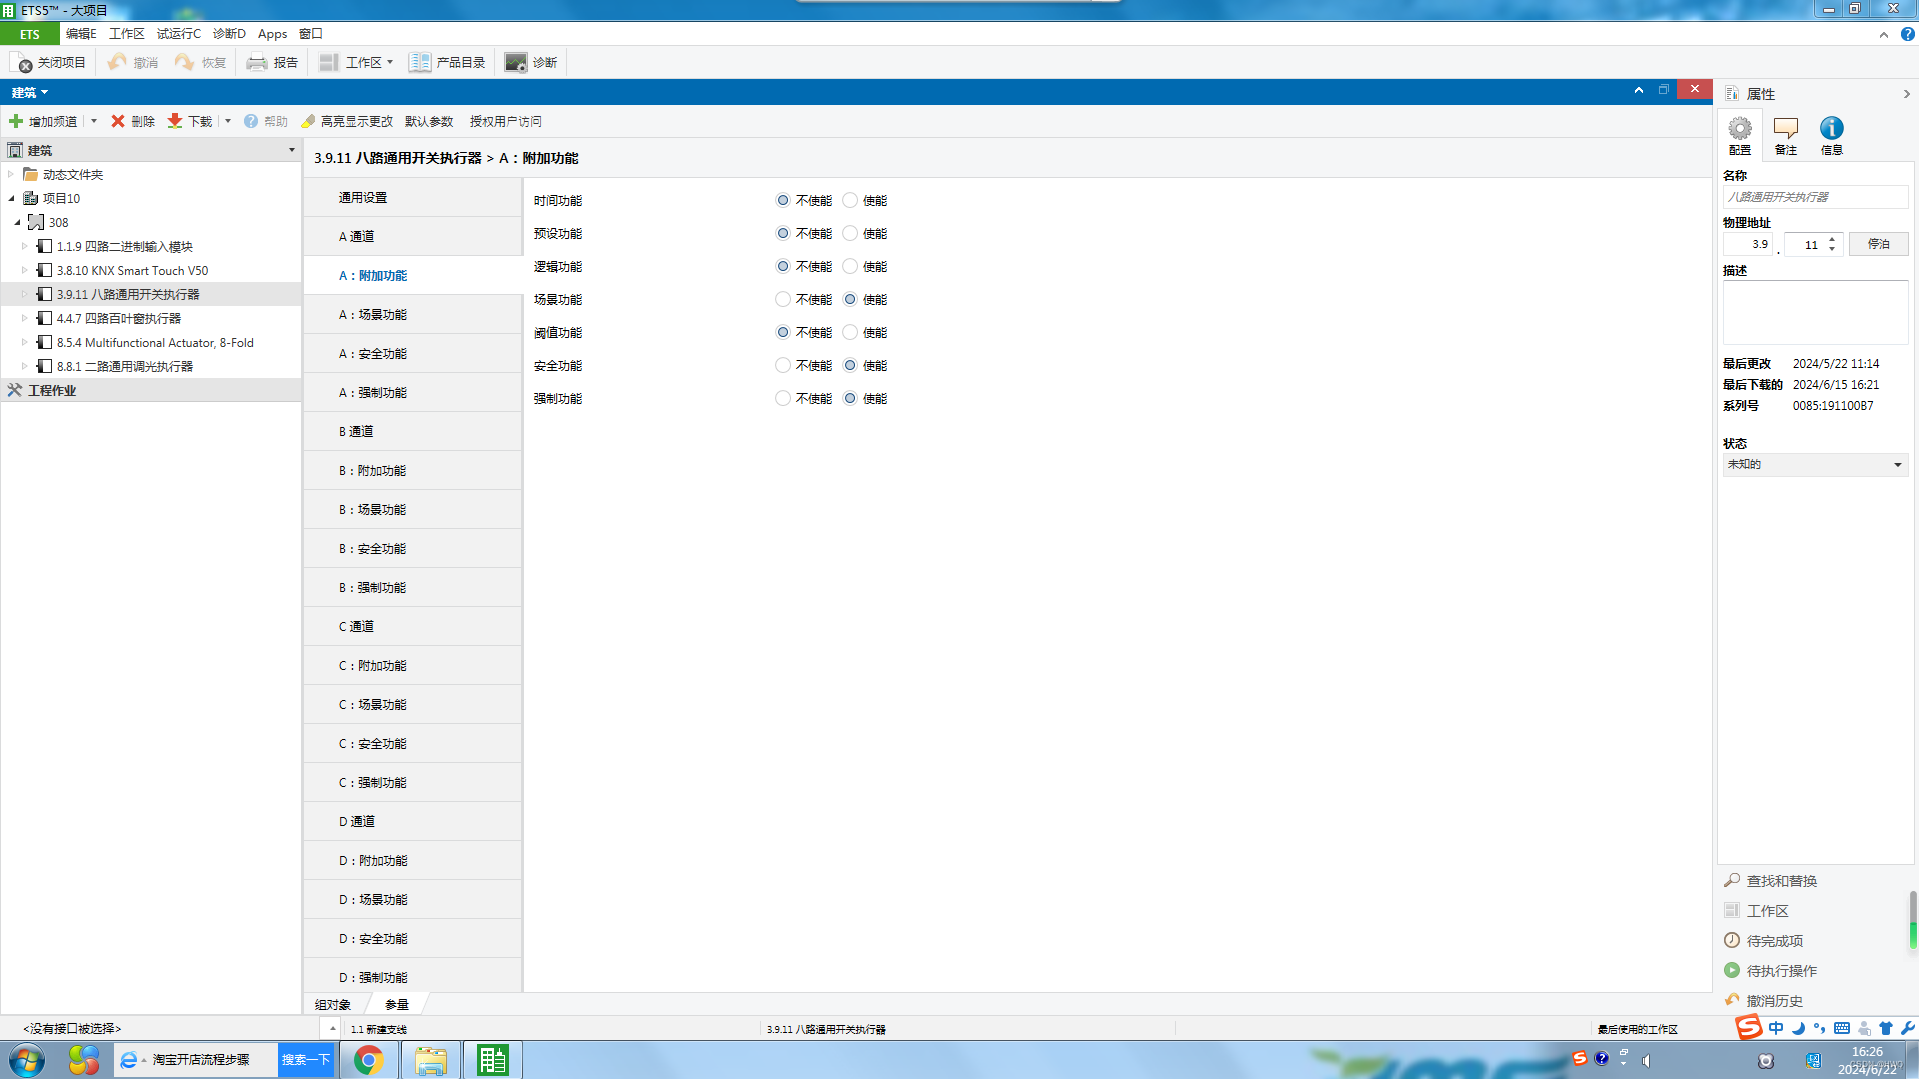This screenshot has height=1079, width=1919.
Task: Click the 下载 download arrow icon
Action: click(175, 121)
